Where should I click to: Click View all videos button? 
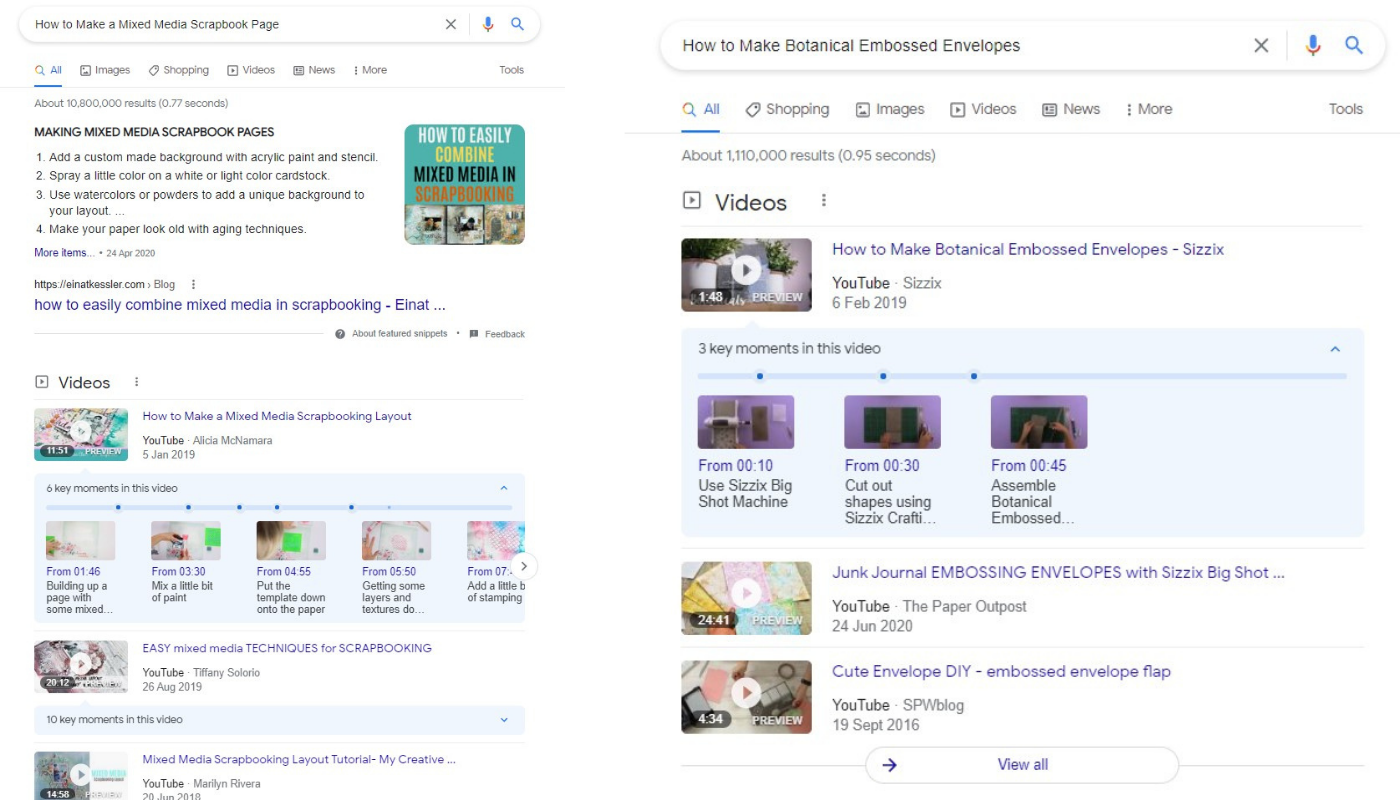pyautogui.click(x=1022, y=765)
